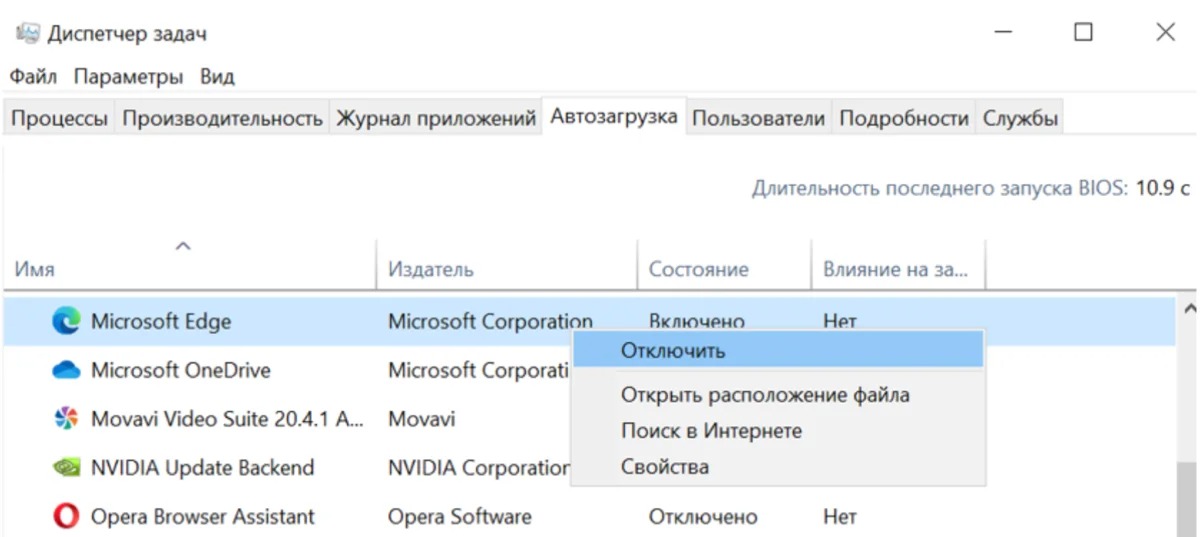Switch to the Службы tab
Viewport: 1200px width, 537px height.
(1020, 118)
